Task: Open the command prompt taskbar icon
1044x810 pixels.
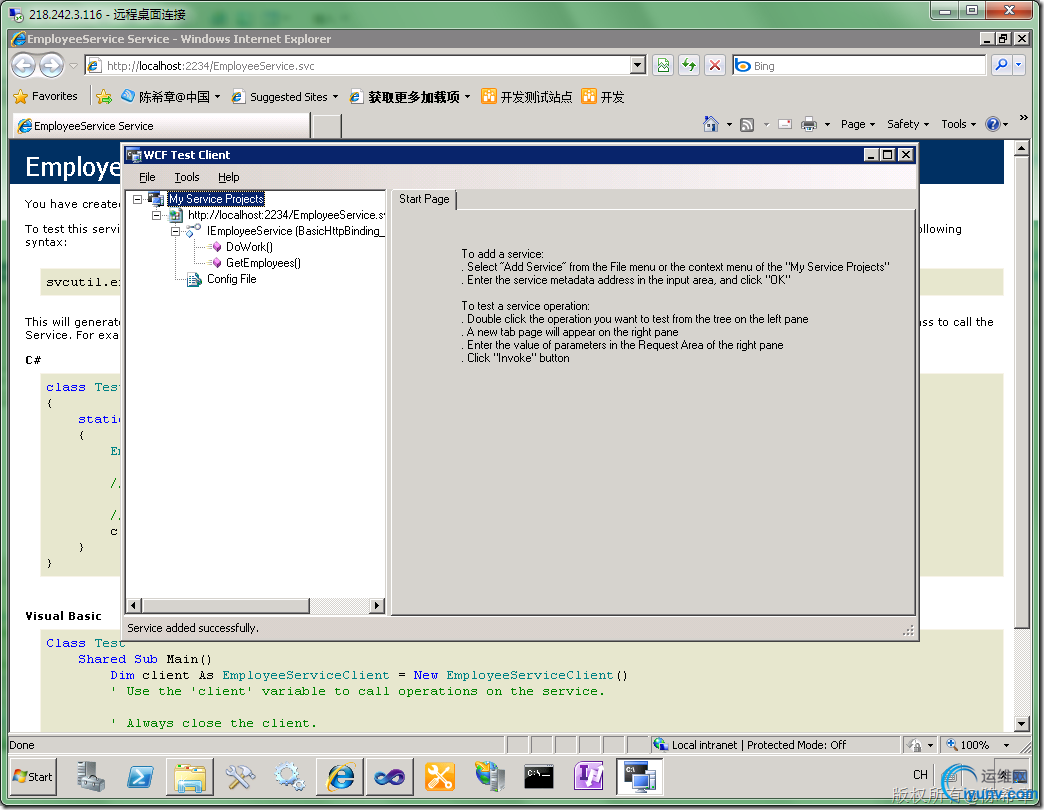Action: tap(539, 777)
